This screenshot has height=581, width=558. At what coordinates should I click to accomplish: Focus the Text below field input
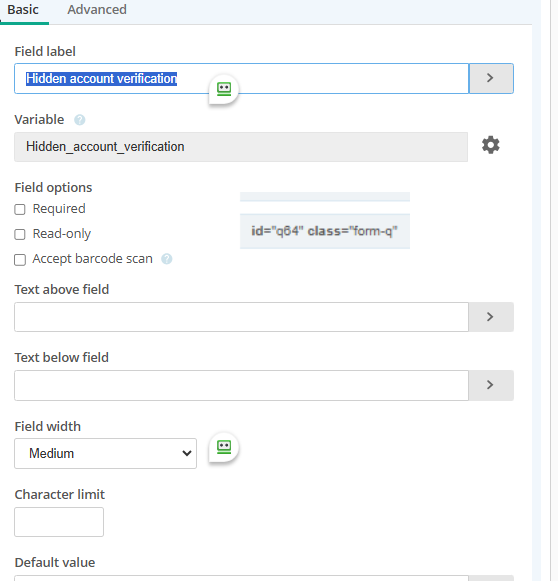[242, 385]
